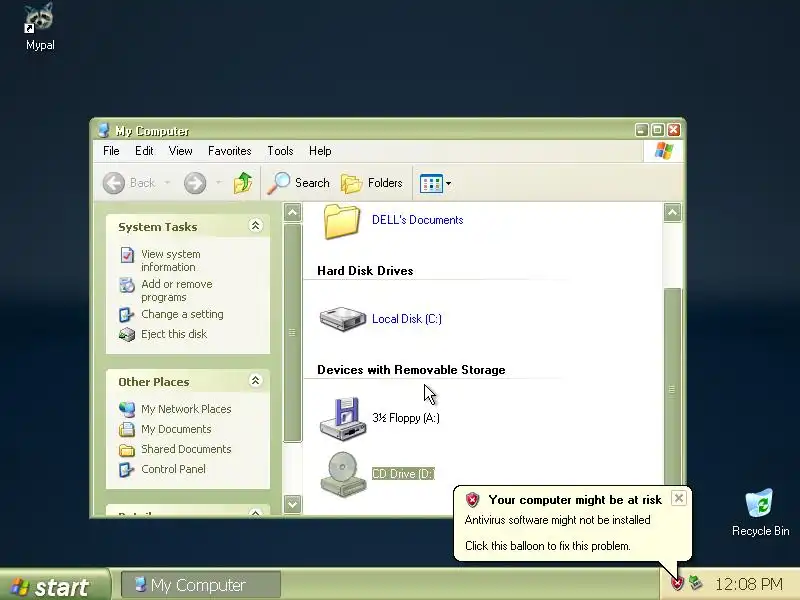This screenshot has width=800, height=600.
Task: Toggle the partially visible Details panel chevron
Action: pos(255,512)
